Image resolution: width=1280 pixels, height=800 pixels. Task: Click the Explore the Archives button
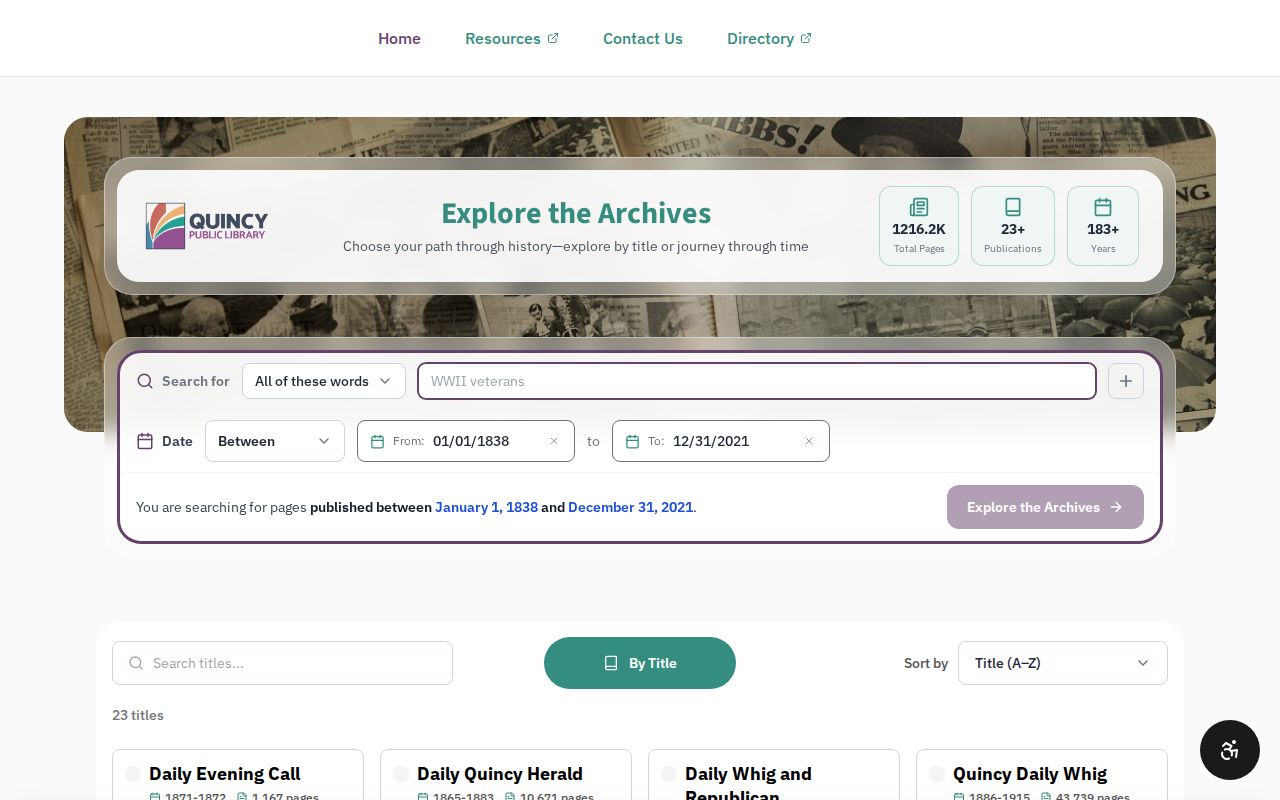point(1045,507)
